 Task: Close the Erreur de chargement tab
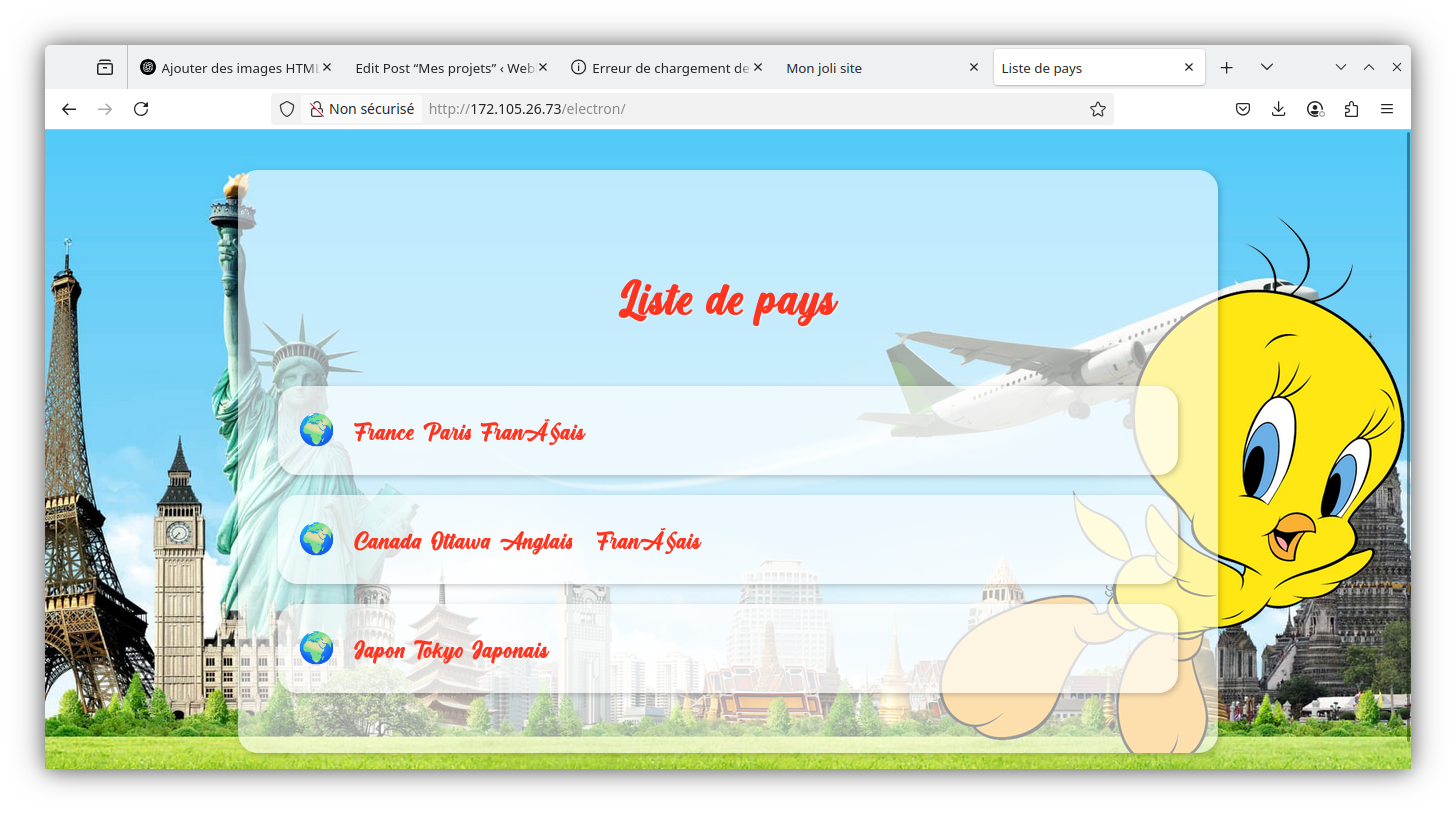click(x=758, y=68)
